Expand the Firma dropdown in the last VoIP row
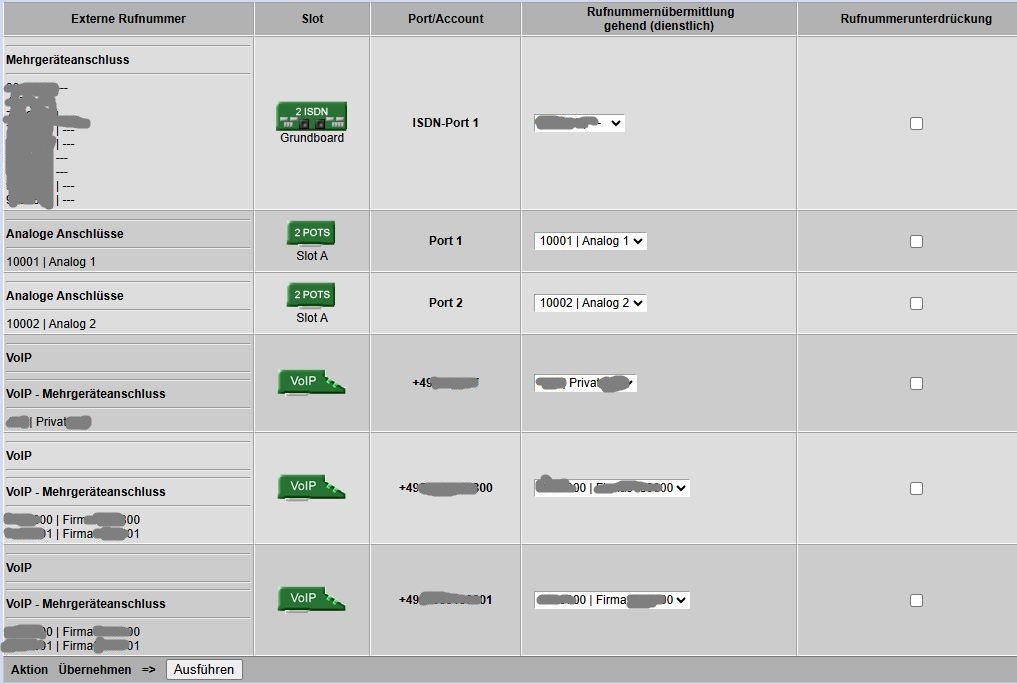The width and height of the screenshot is (1017, 684). click(x=612, y=600)
